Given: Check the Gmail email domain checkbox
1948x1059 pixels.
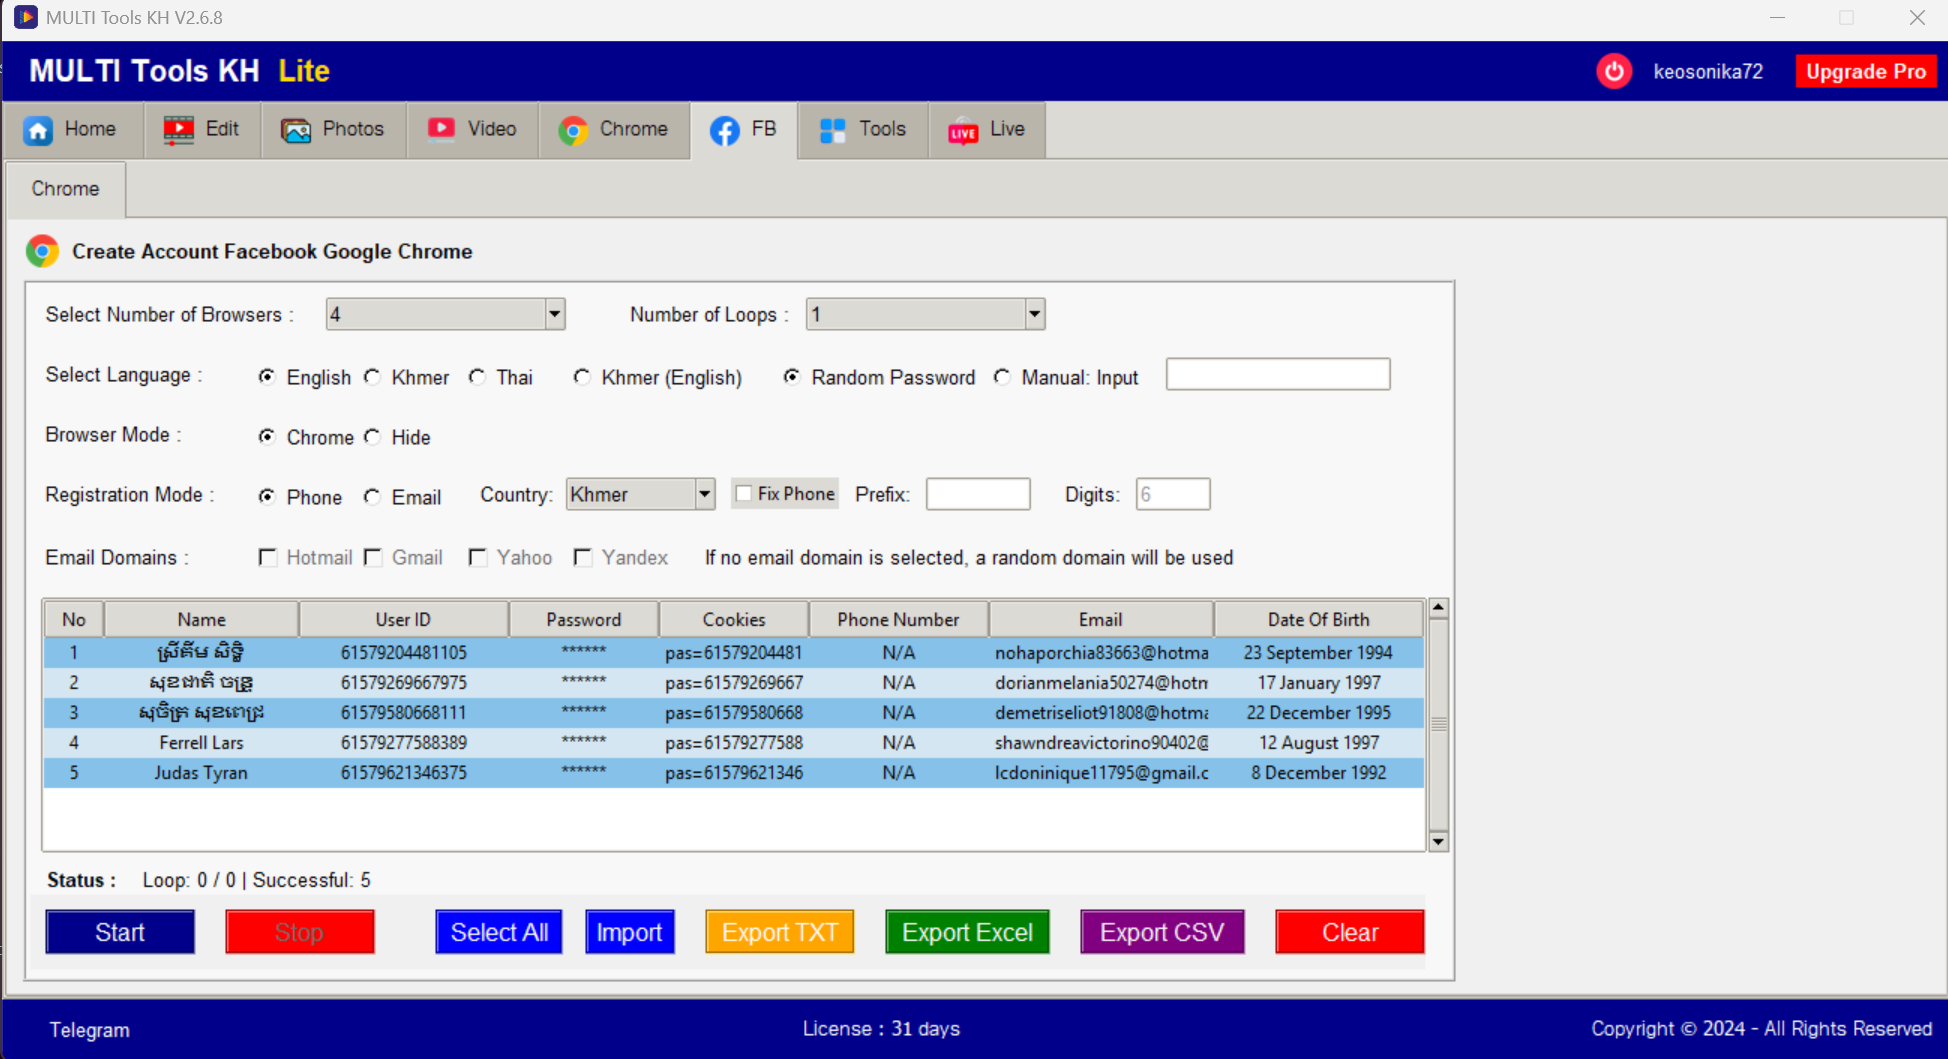Looking at the screenshot, I should 372,557.
